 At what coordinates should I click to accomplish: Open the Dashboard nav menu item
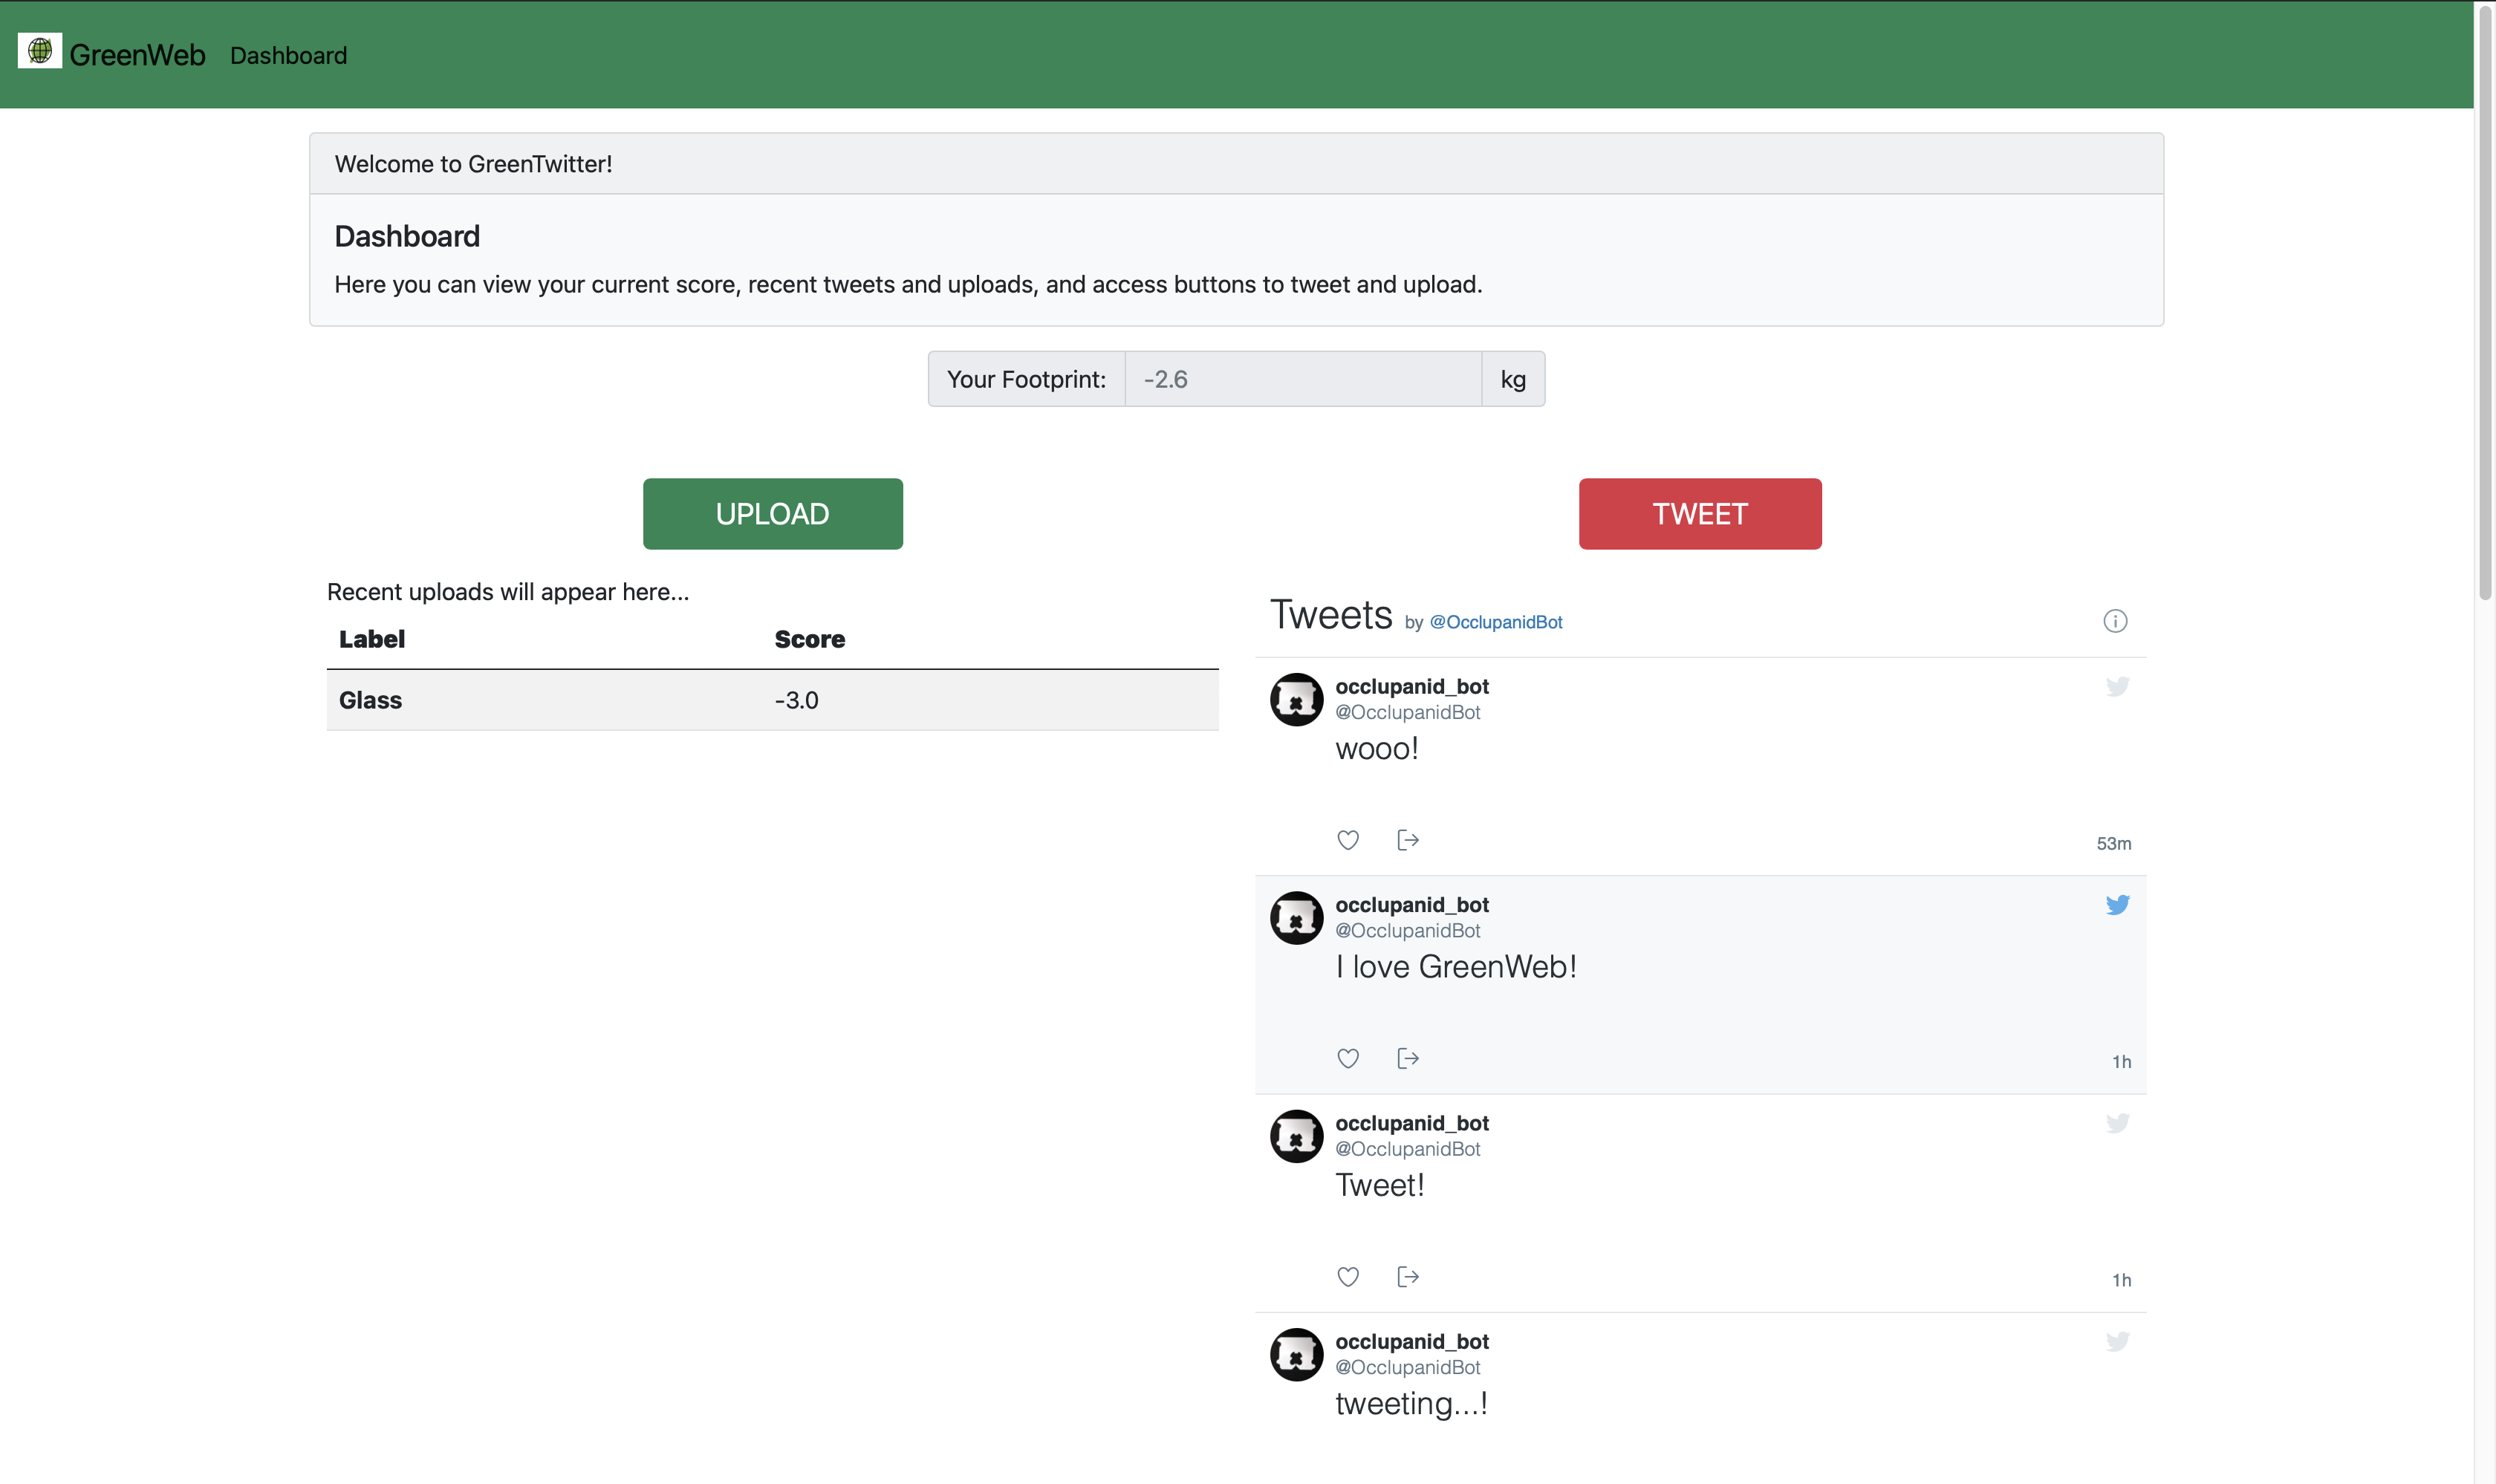288,55
